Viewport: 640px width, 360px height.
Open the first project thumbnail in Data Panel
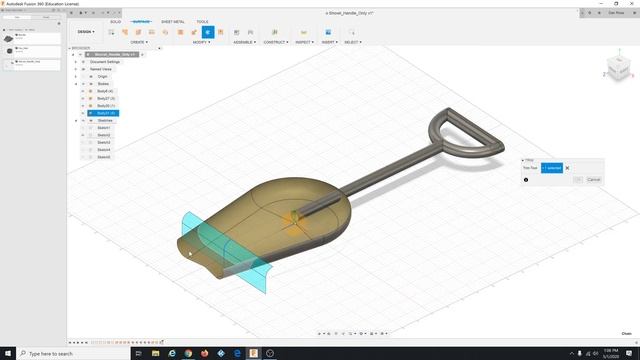pos(9,38)
